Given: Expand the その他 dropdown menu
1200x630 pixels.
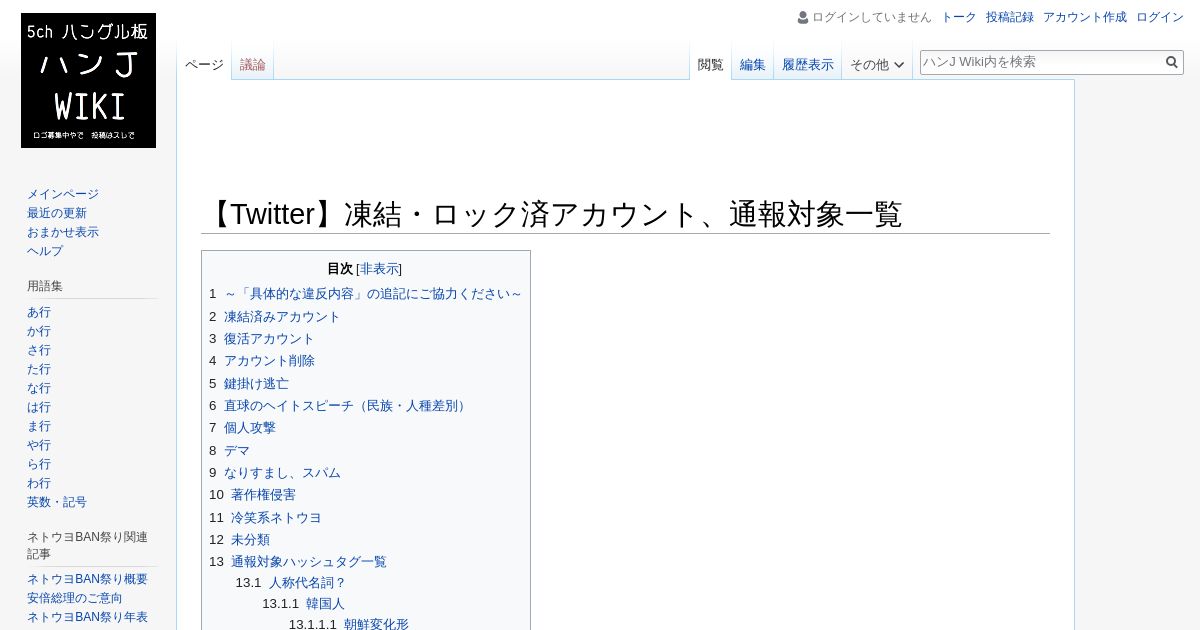Looking at the screenshot, I should [877, 65].
